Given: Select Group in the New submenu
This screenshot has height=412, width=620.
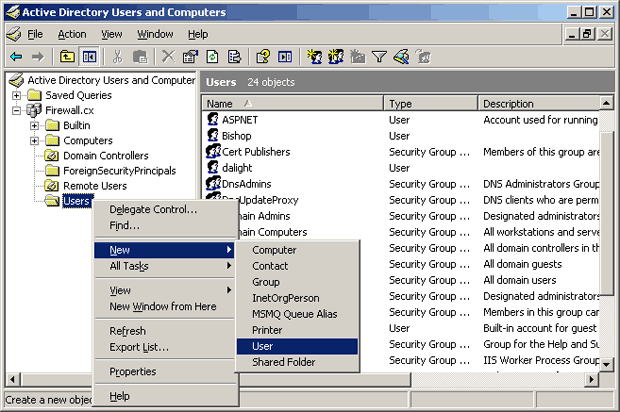Looking at the screenshot, I should [297, 282].
